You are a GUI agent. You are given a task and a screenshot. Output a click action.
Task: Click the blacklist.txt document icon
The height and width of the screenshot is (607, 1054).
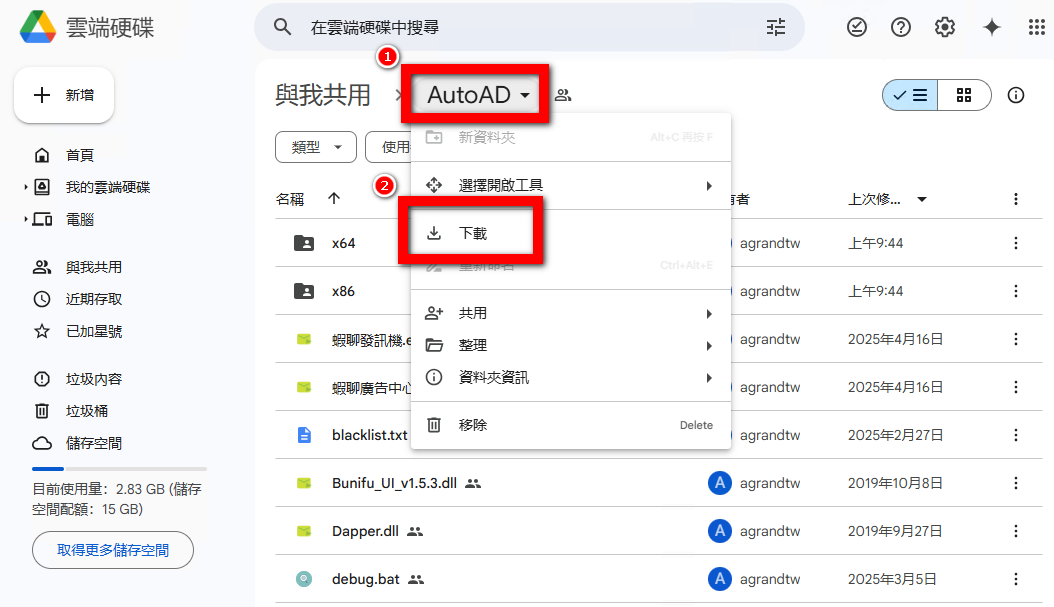point(304,435)
